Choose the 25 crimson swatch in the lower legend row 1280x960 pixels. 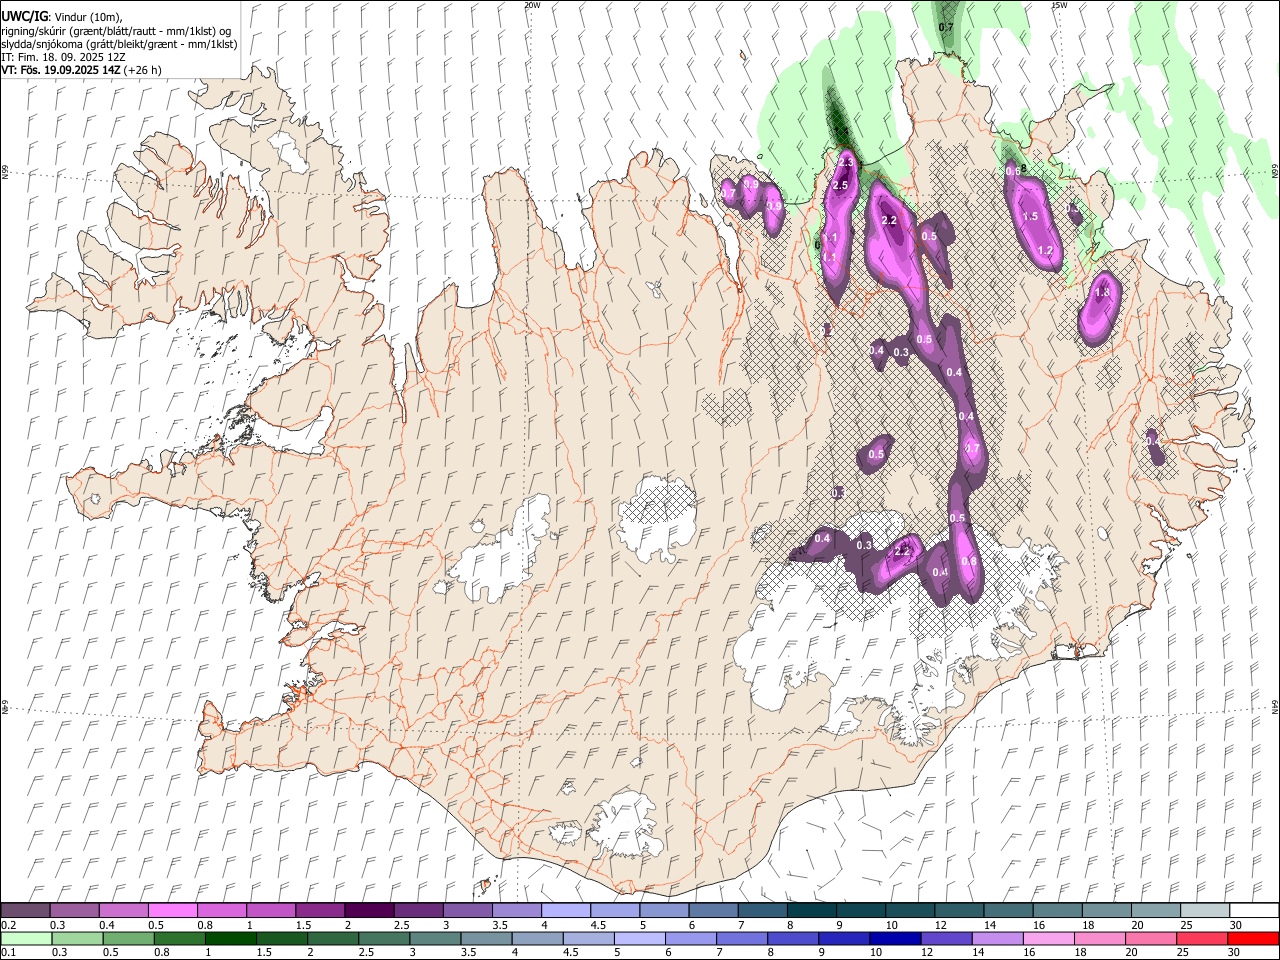1200,938
